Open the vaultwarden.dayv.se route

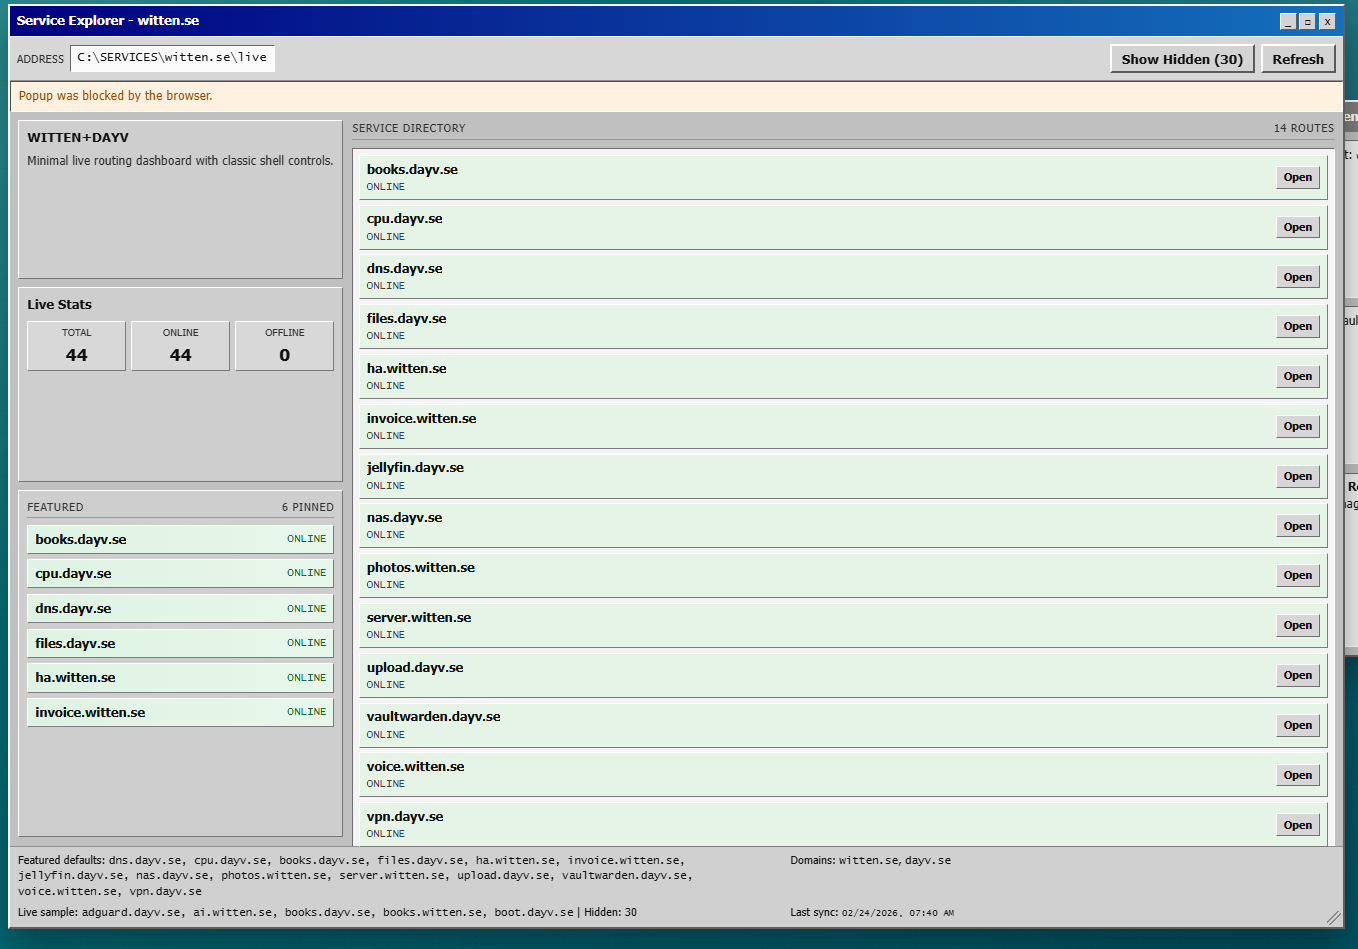tap(1297, 725)
